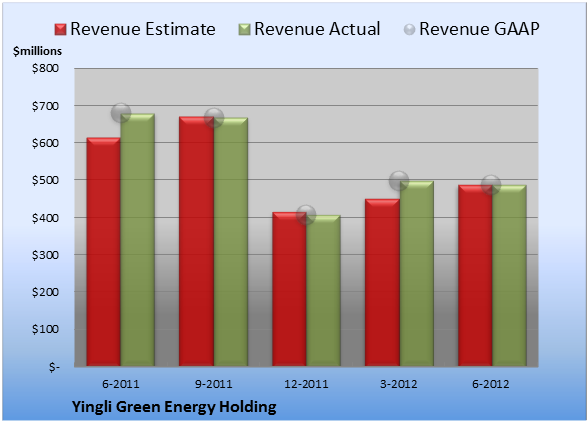Select the green actual bar for 9-2011
The image size is (588, 422).
pyautogui.click(x=231, y=242)
